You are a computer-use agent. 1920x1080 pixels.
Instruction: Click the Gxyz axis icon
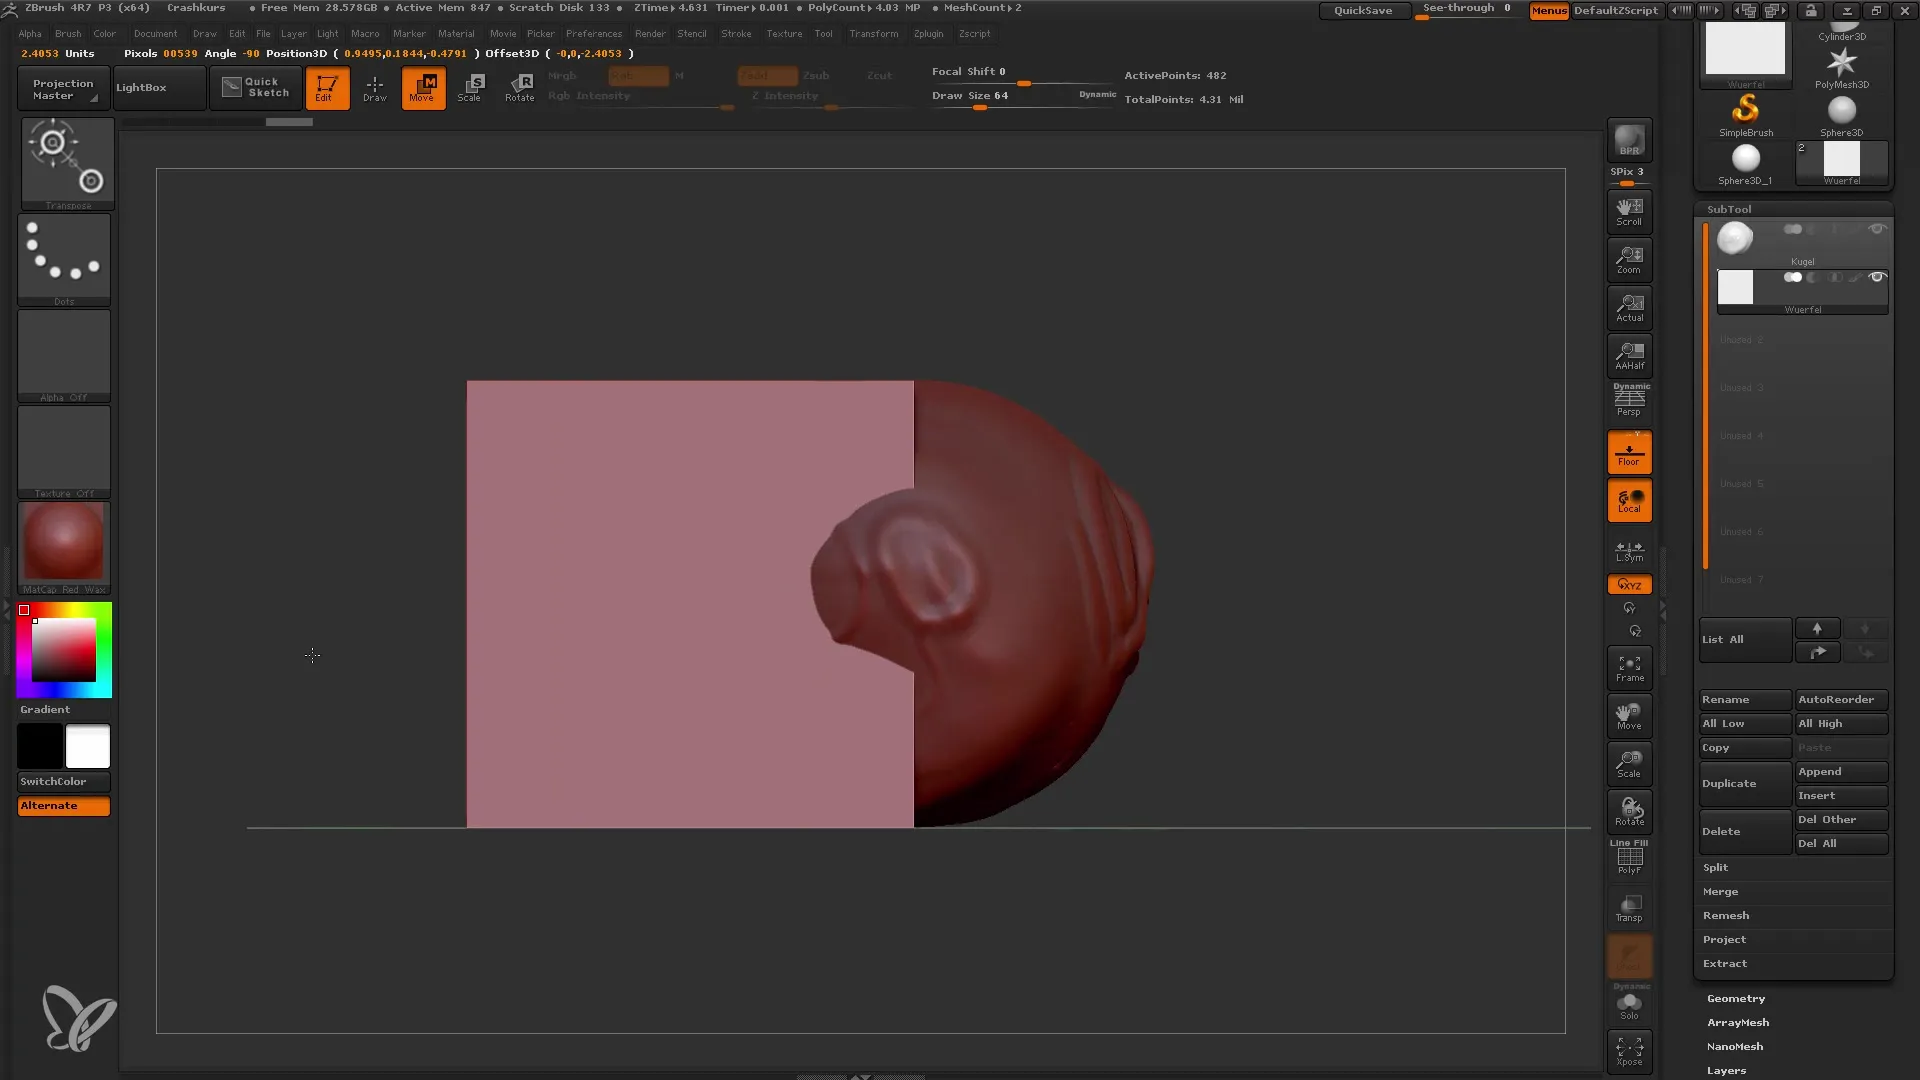(1629, 583)
